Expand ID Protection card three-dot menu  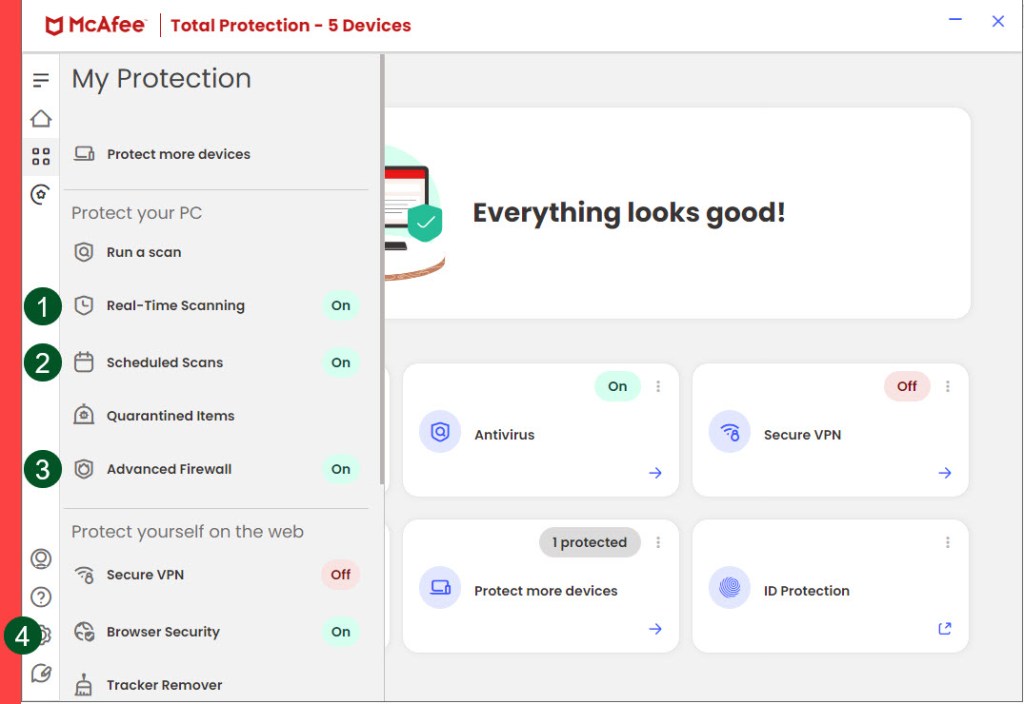click(948, 542)
